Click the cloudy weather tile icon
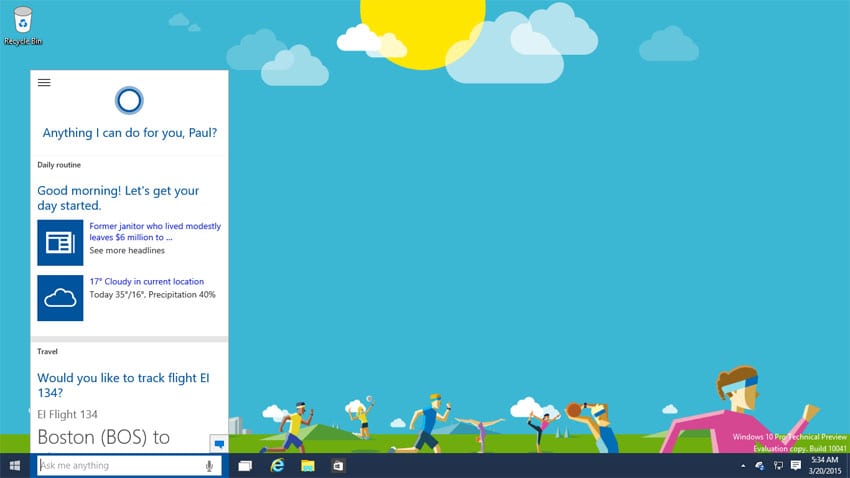Image resolution: width=850 pixels, height=478 pixels. (x=60, y=297)
